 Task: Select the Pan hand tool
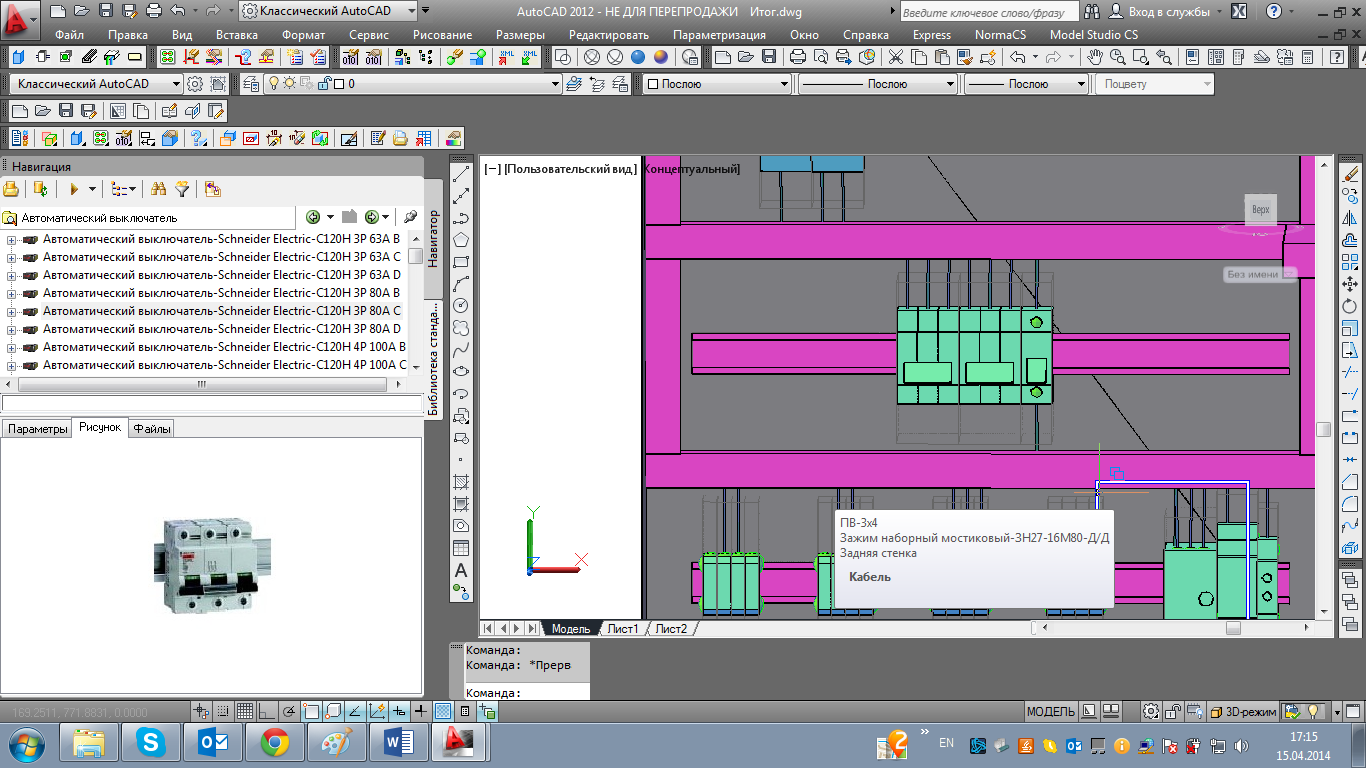click(x=1096, y=57)
